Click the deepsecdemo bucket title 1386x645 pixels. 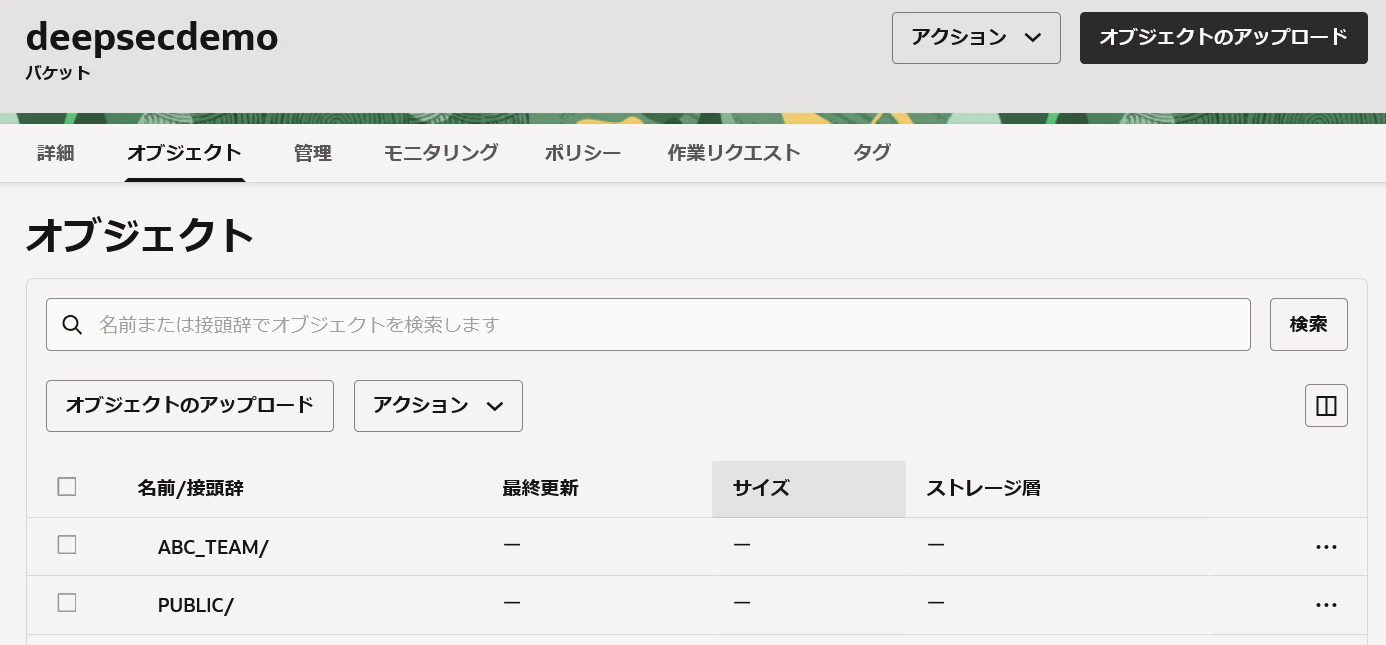click(152, 37)
